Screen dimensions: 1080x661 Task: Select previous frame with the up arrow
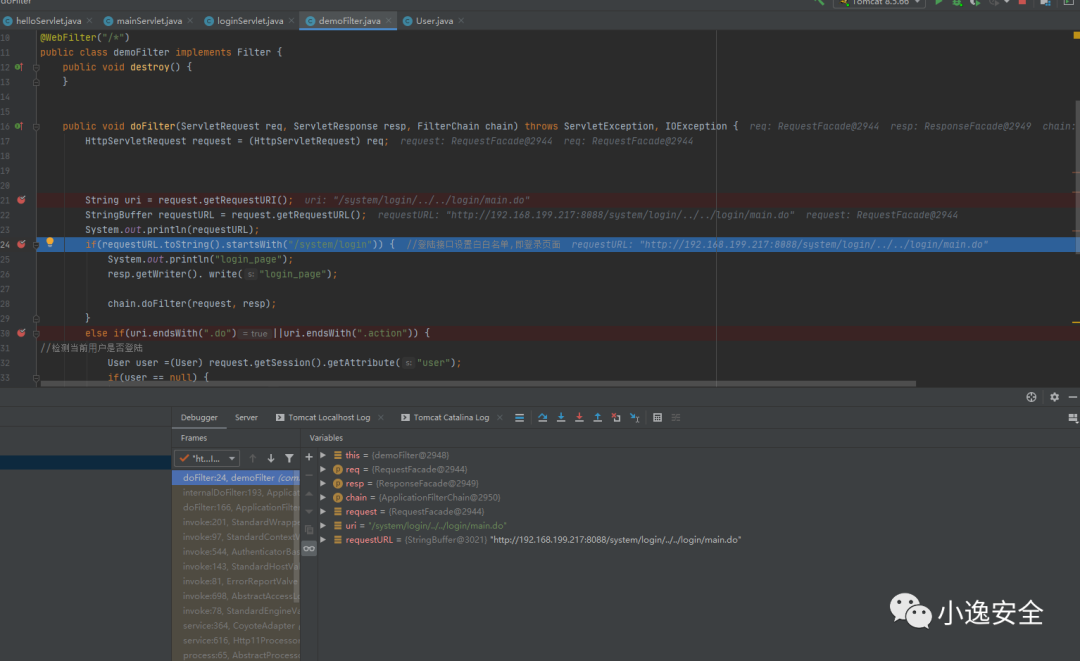click(x=253, y=458)
